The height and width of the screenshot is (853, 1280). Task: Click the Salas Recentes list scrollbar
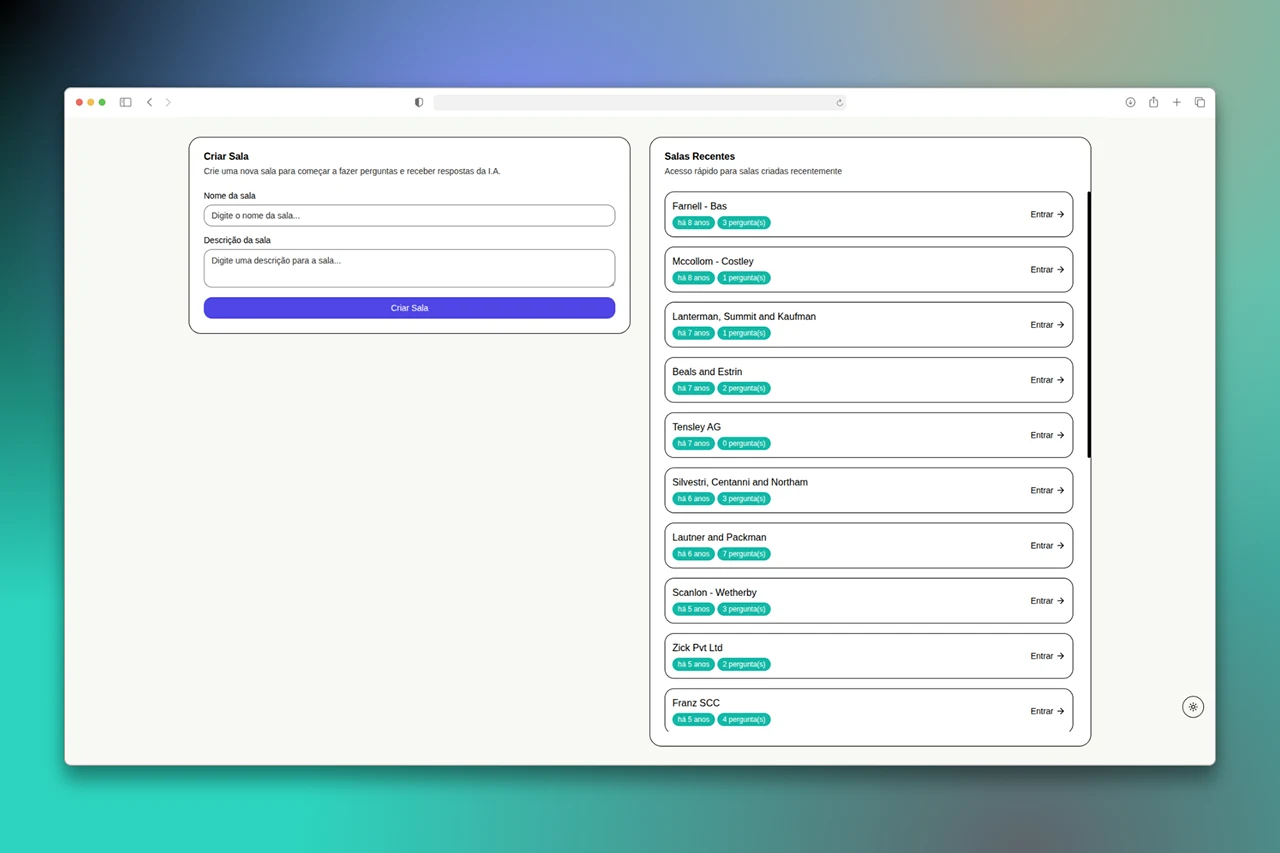pyautogui.click(x=1089, y=324)
